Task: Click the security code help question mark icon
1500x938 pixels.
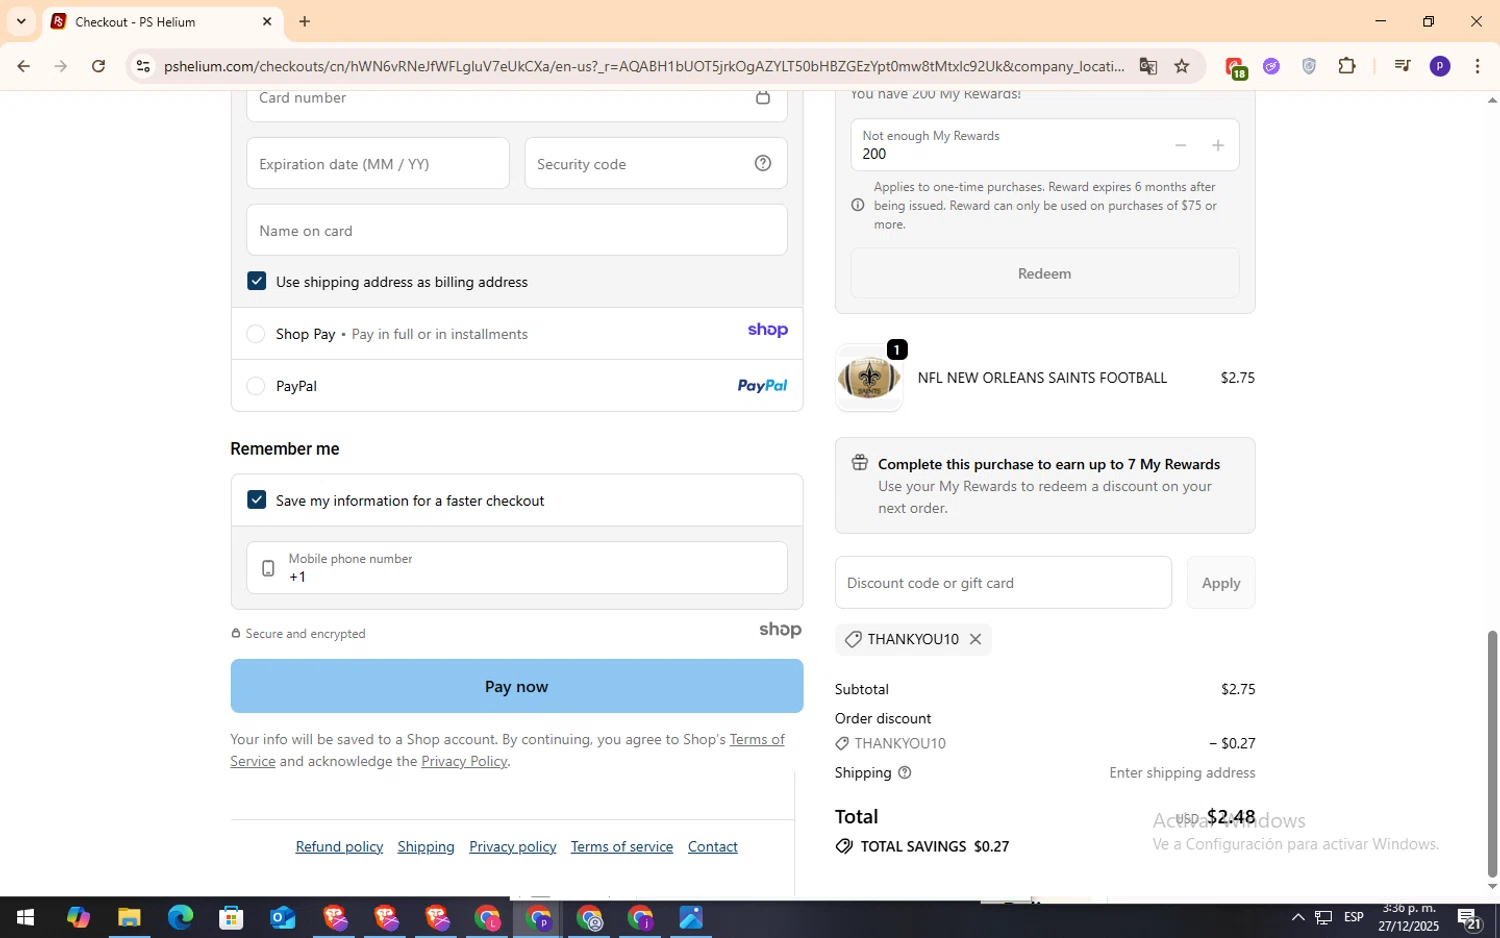Action: pyautogui.click(x=763, y=163)
